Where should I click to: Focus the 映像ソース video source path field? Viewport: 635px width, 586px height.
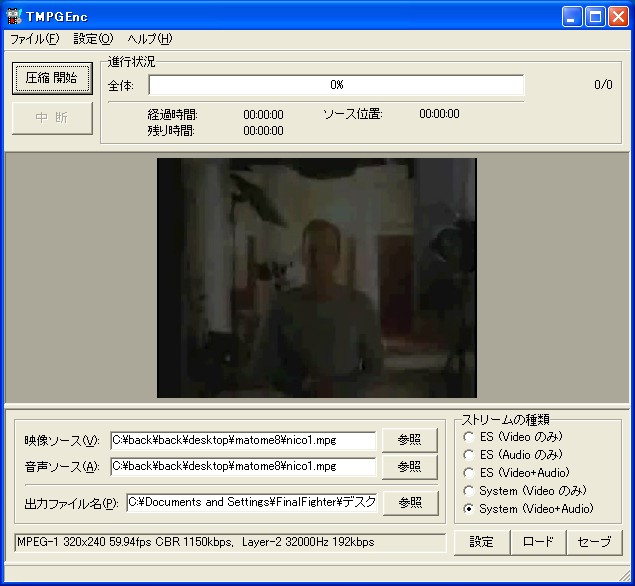(243, 440)
